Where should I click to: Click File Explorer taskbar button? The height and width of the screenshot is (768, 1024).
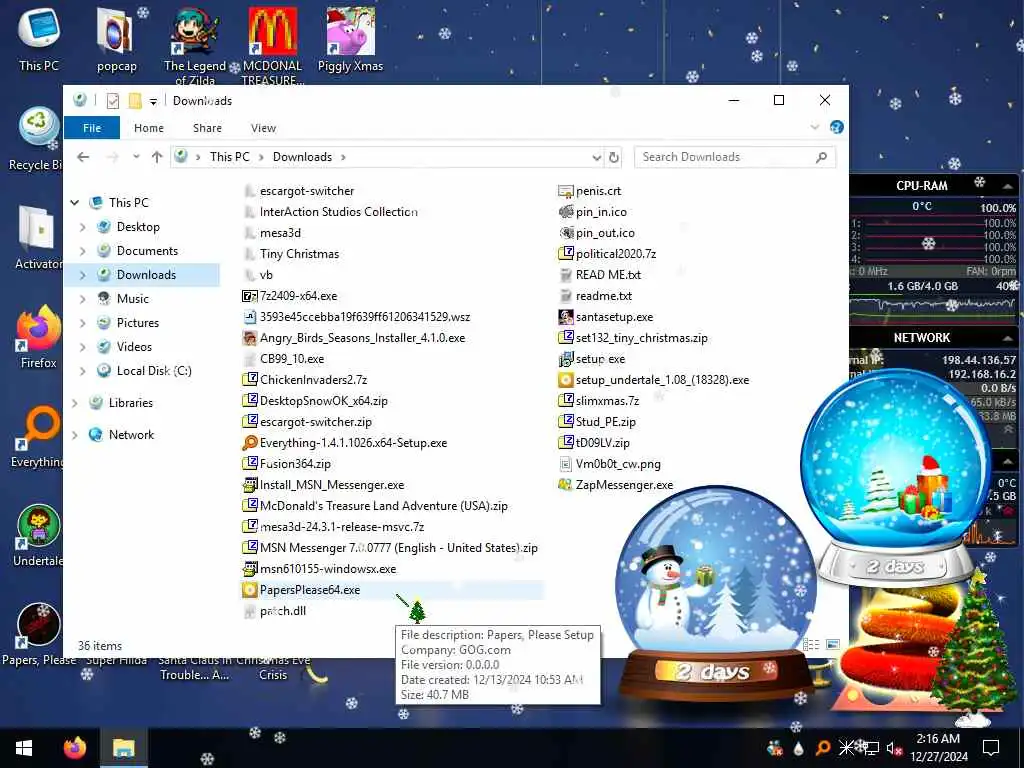click(x=123, y=748)
